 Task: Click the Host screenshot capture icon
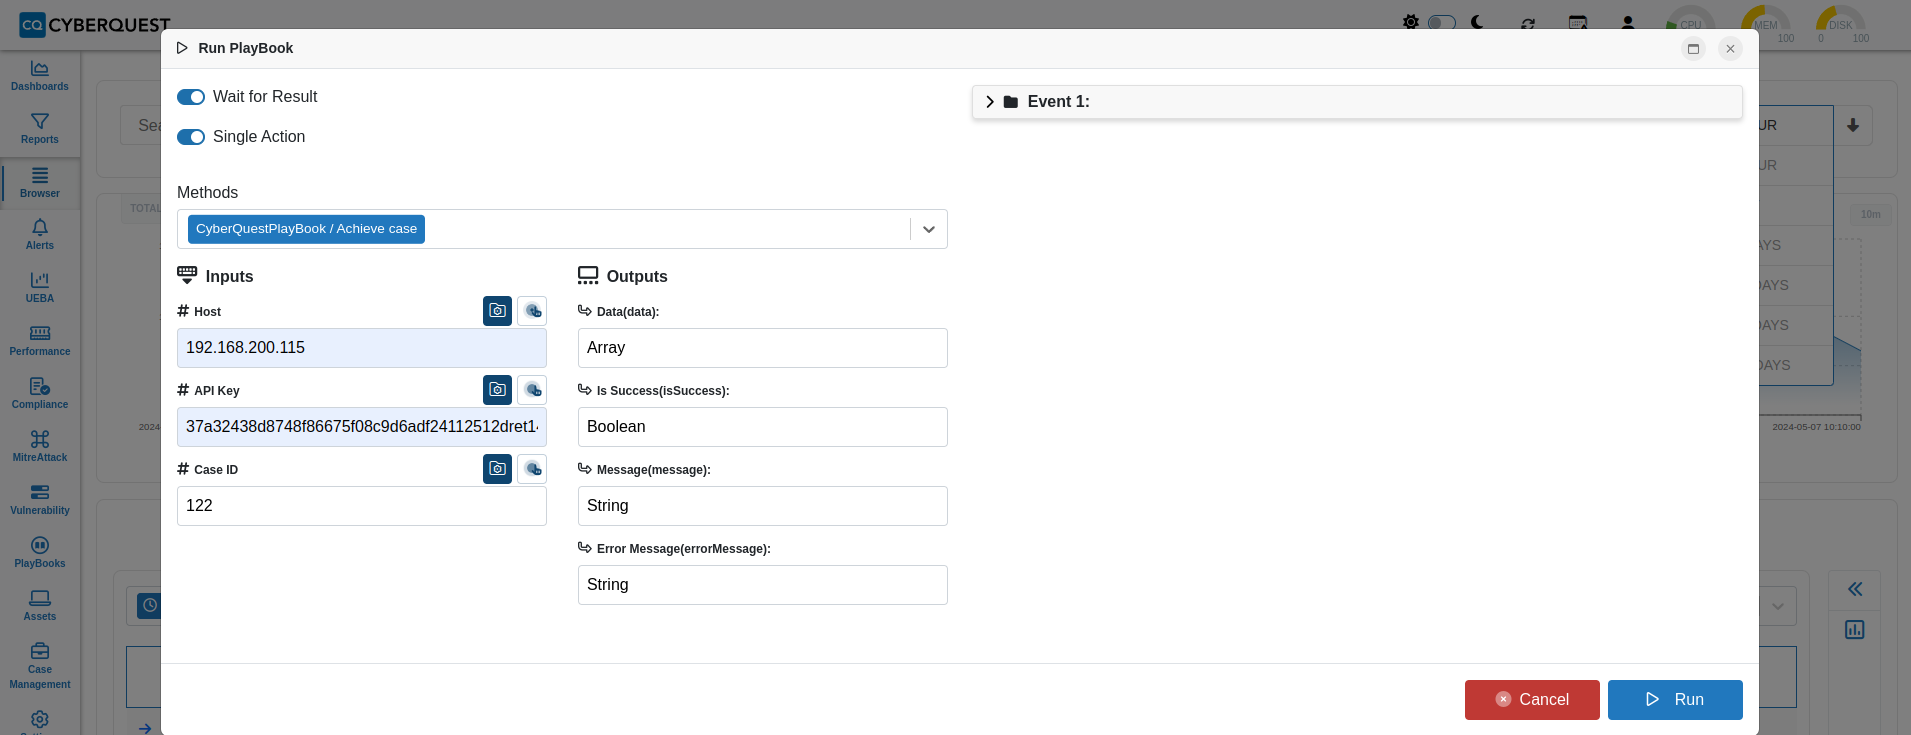point(497,311)
